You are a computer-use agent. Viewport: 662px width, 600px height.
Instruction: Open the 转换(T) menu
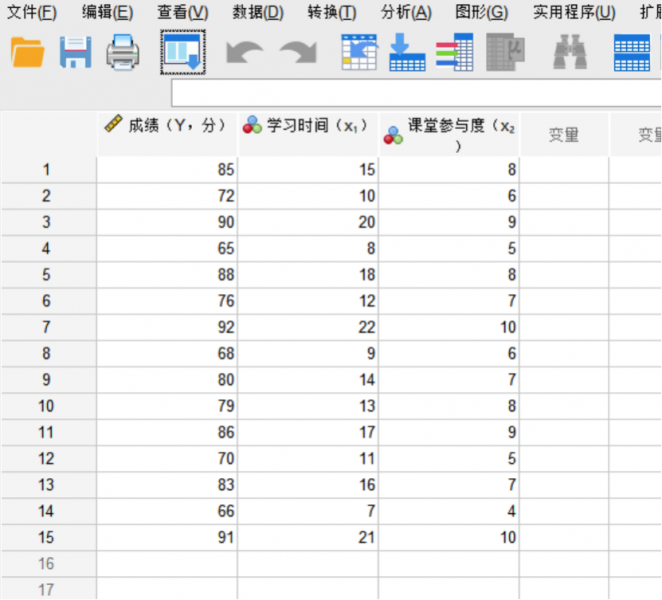[x=332, y=12]
